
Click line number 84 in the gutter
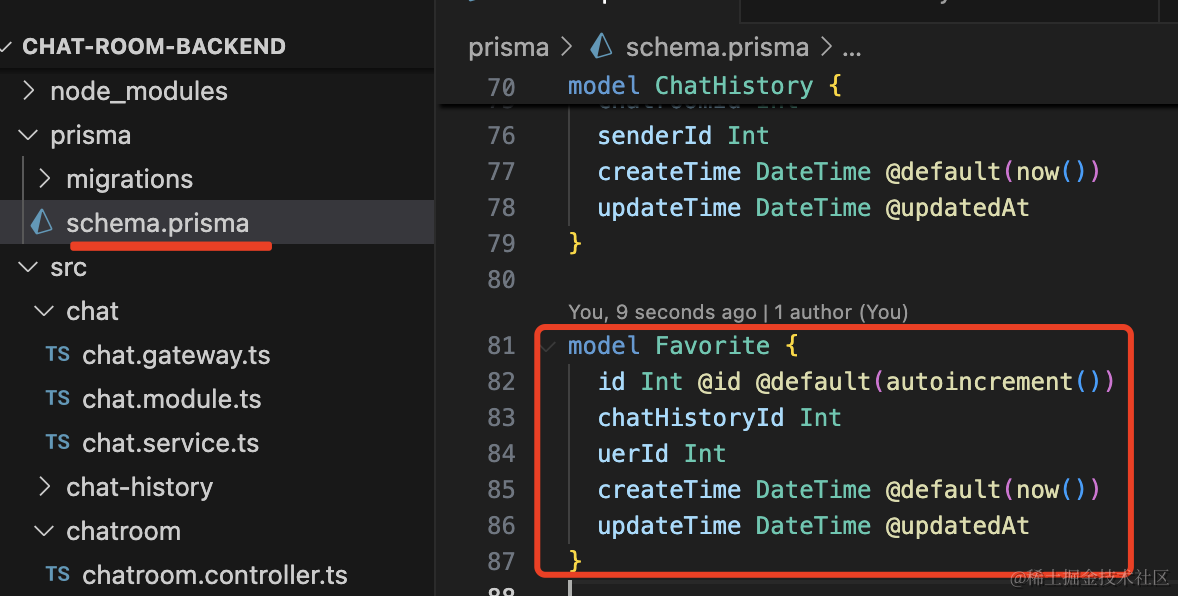[x=501, y=454]
